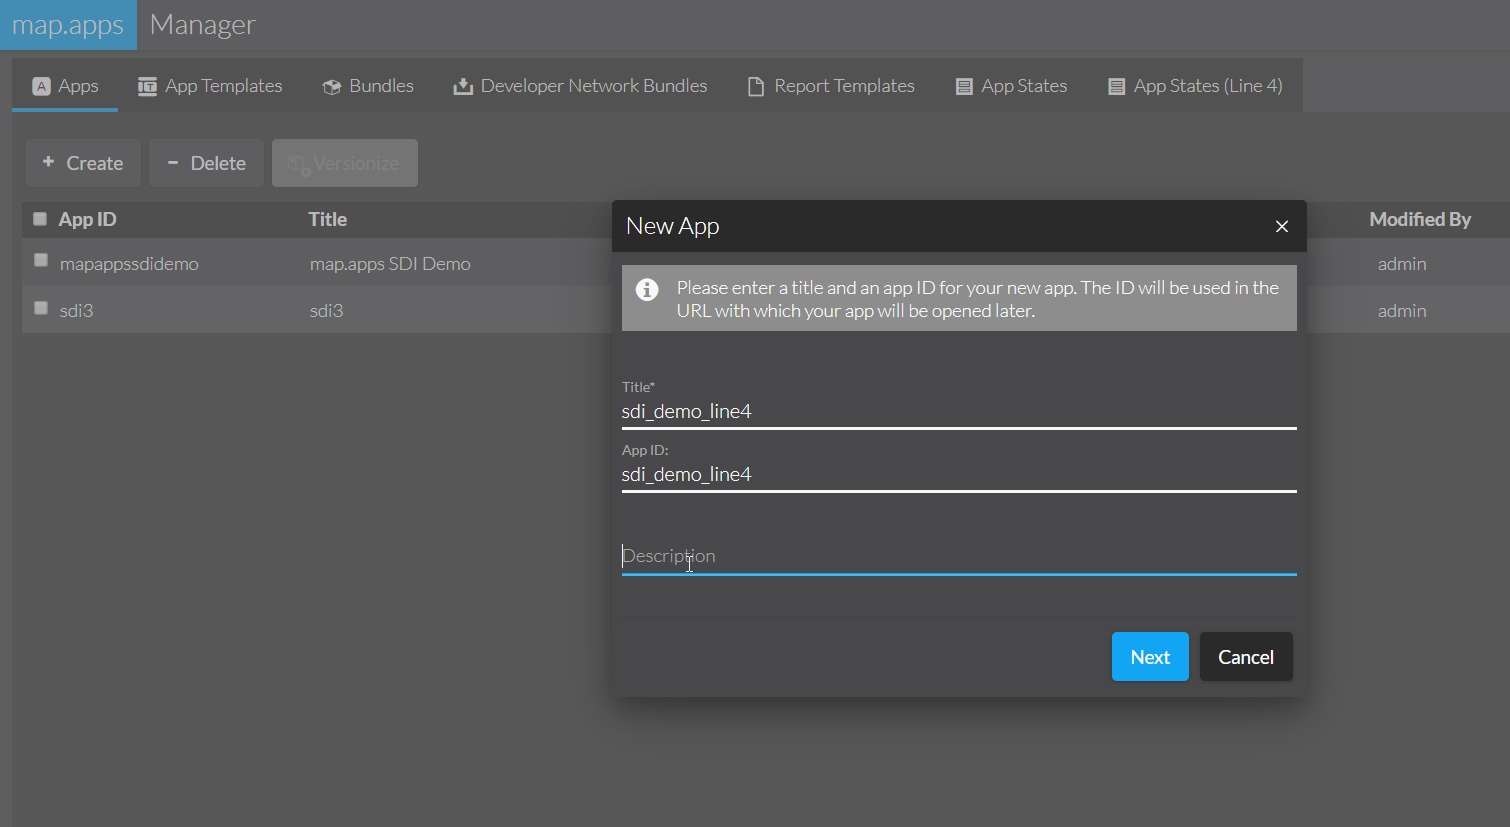
Task: Click inside the Description input field
Action: 850,556
